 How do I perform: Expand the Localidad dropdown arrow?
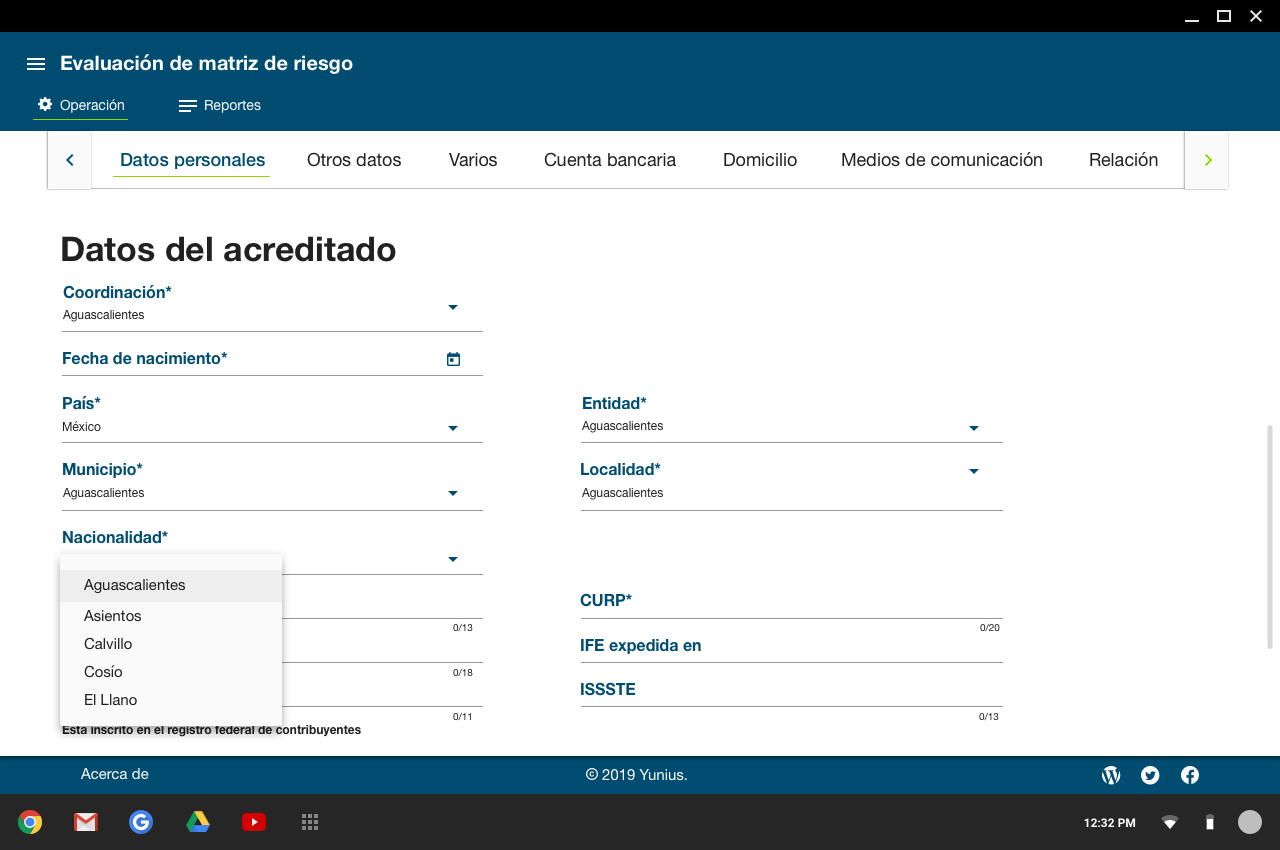[x=973, y=471]
